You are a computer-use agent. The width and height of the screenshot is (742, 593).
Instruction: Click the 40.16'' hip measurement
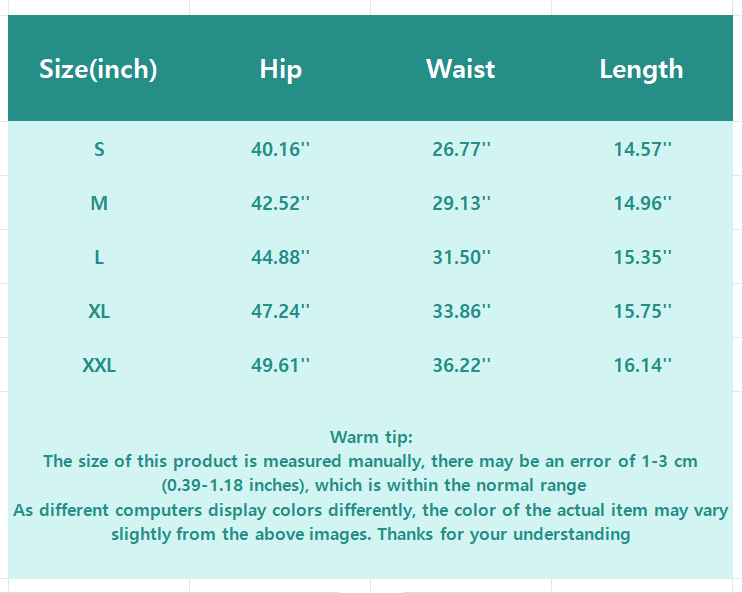click(x=280, y=150)
